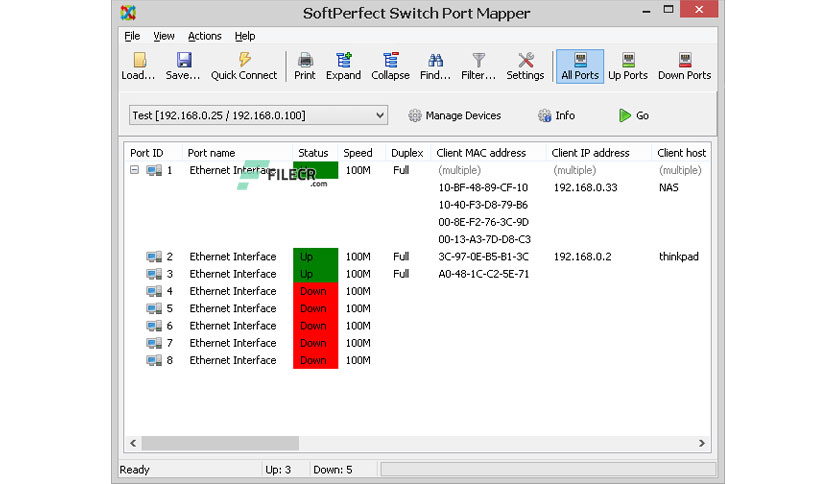Viewport: 836px width, 484px height.
Task: Click Up: 3 status bar entry
Action: pos(278,470)
